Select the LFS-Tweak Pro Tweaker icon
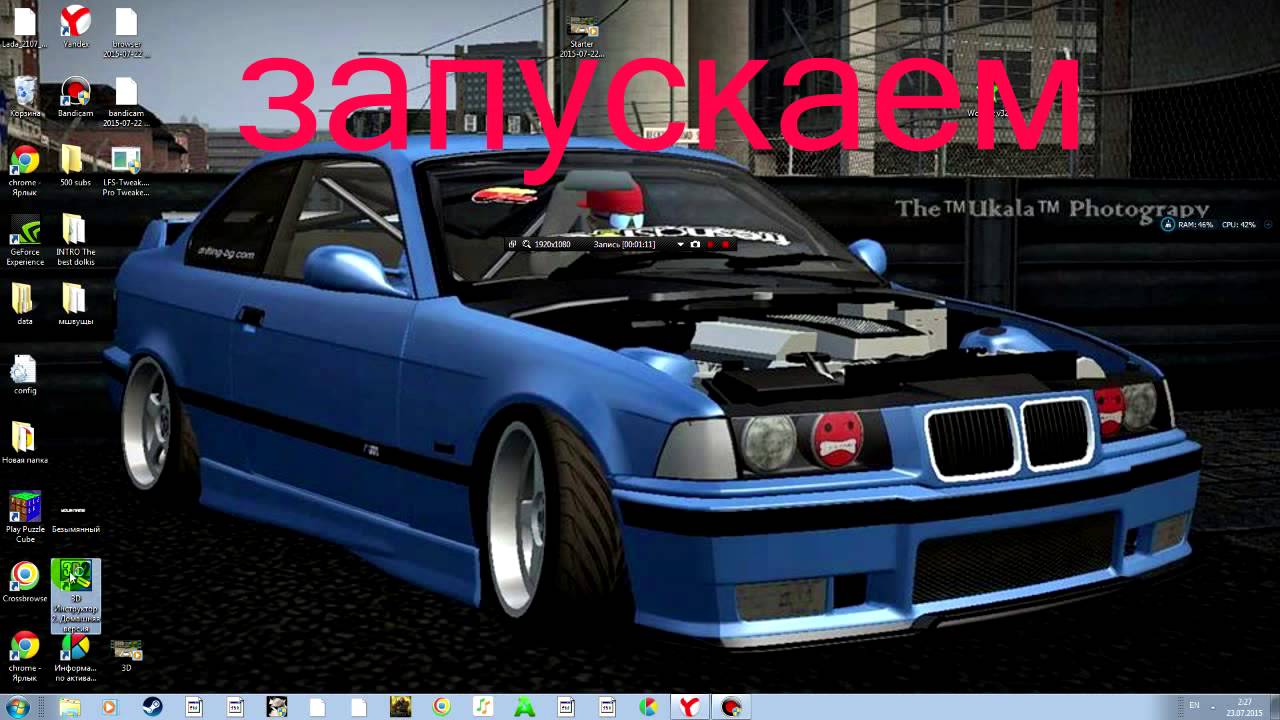 click(126, 171)
